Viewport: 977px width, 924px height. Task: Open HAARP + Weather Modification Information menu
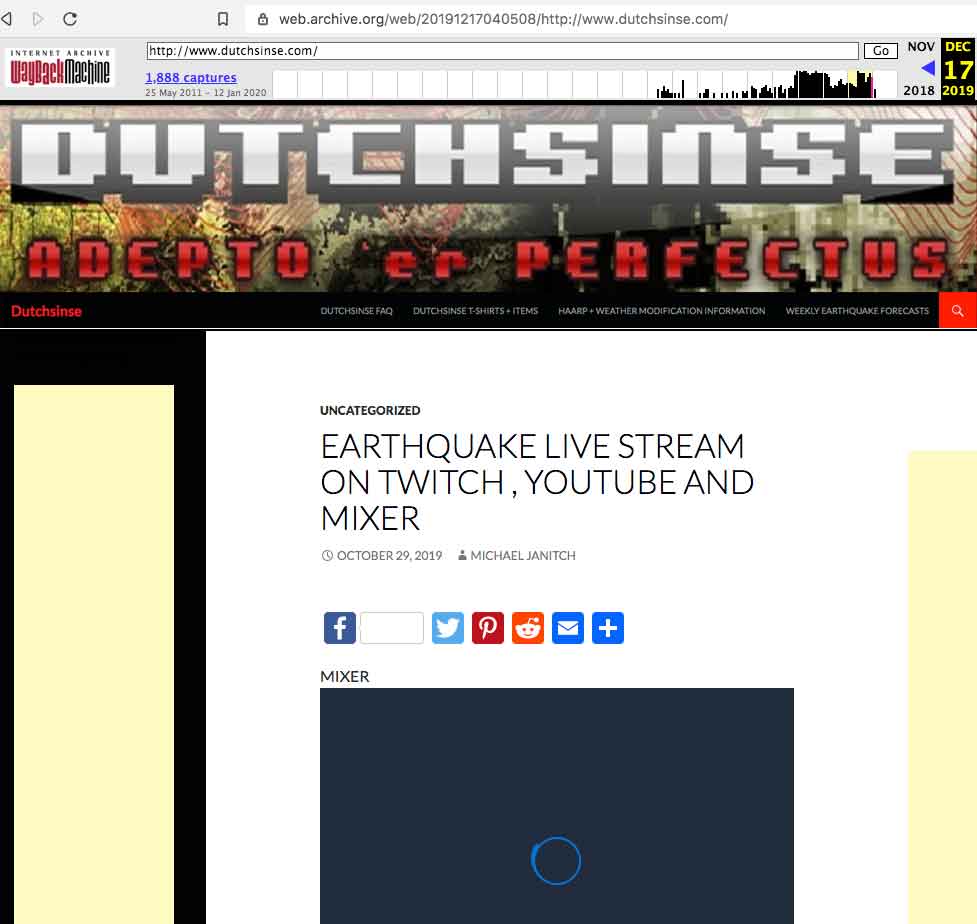(x=662, y=311)
